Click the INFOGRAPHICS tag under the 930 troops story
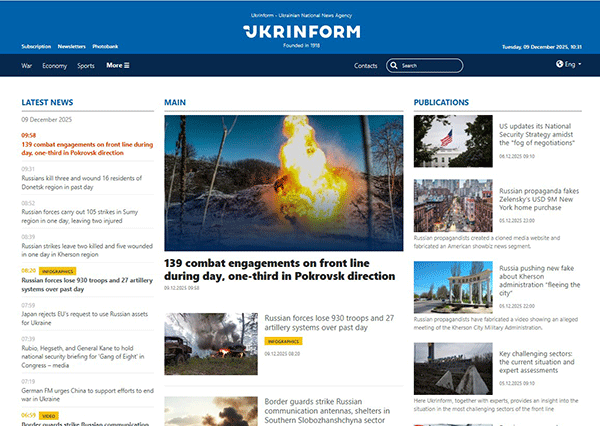Screen dimensions: 600x426 click(283, 341)
